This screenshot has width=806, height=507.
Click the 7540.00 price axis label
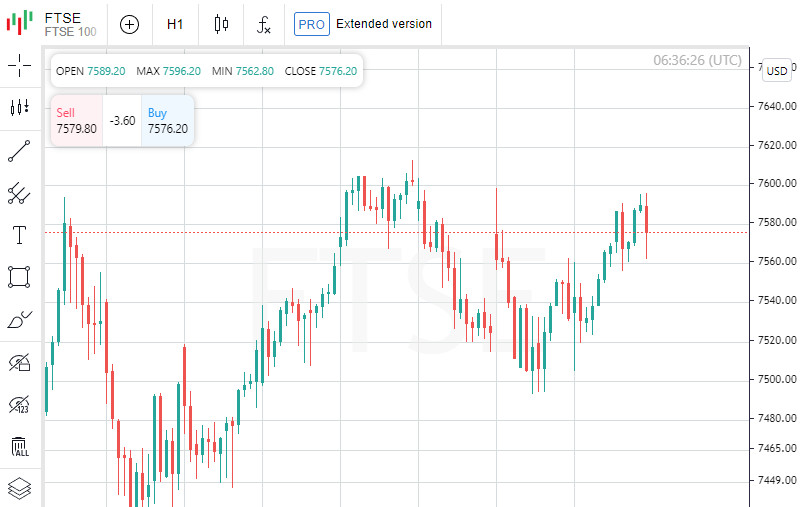[777, 300]
